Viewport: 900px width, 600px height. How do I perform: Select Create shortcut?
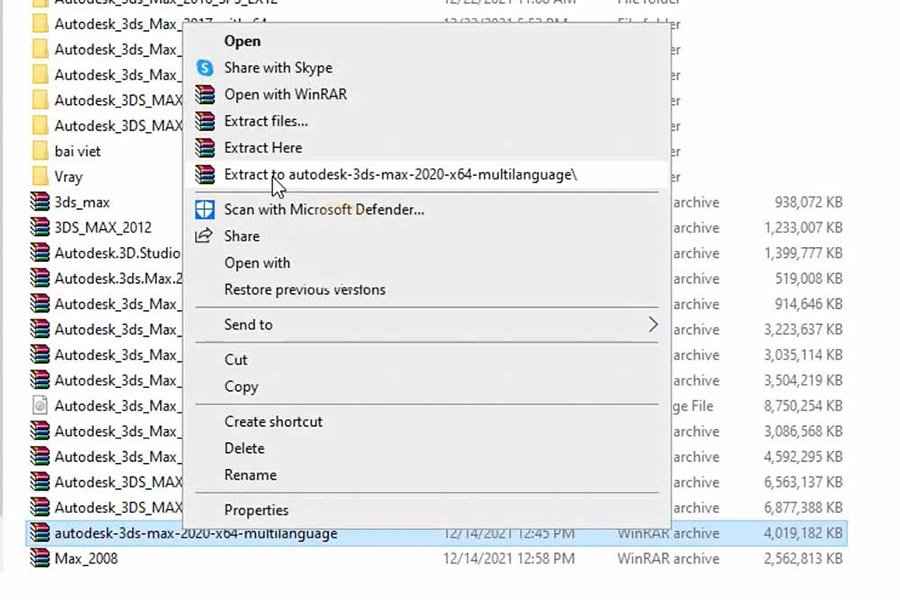tap(273, 421)
